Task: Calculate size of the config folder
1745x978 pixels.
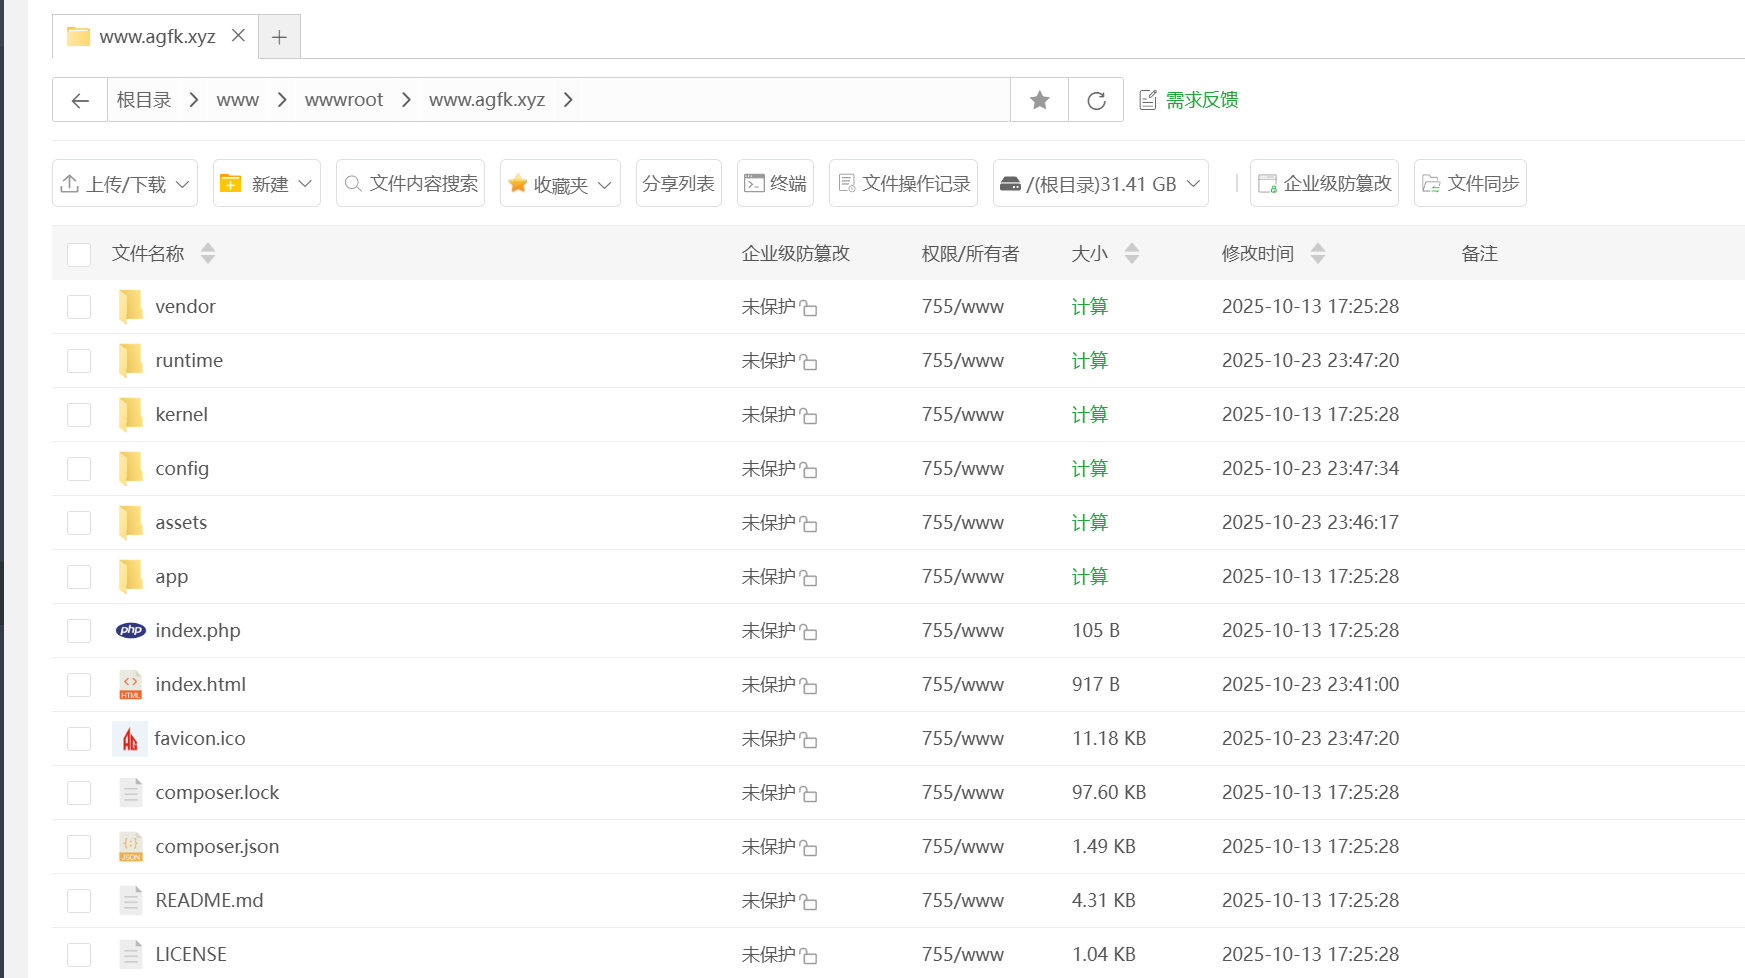Action: click(1089, 468)
